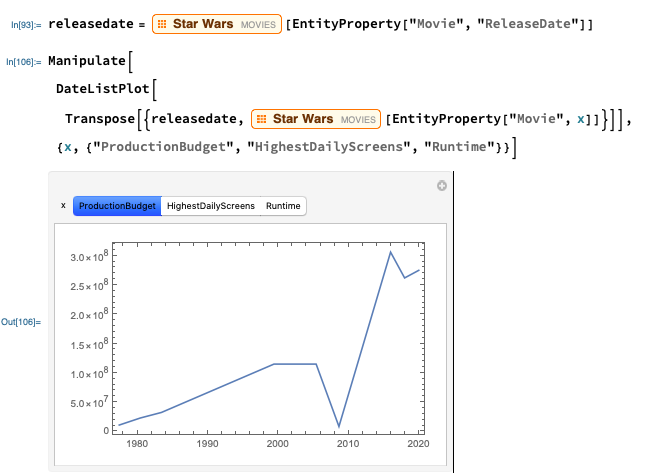
Task: Select the Runtime setter option
Action: 283,206
